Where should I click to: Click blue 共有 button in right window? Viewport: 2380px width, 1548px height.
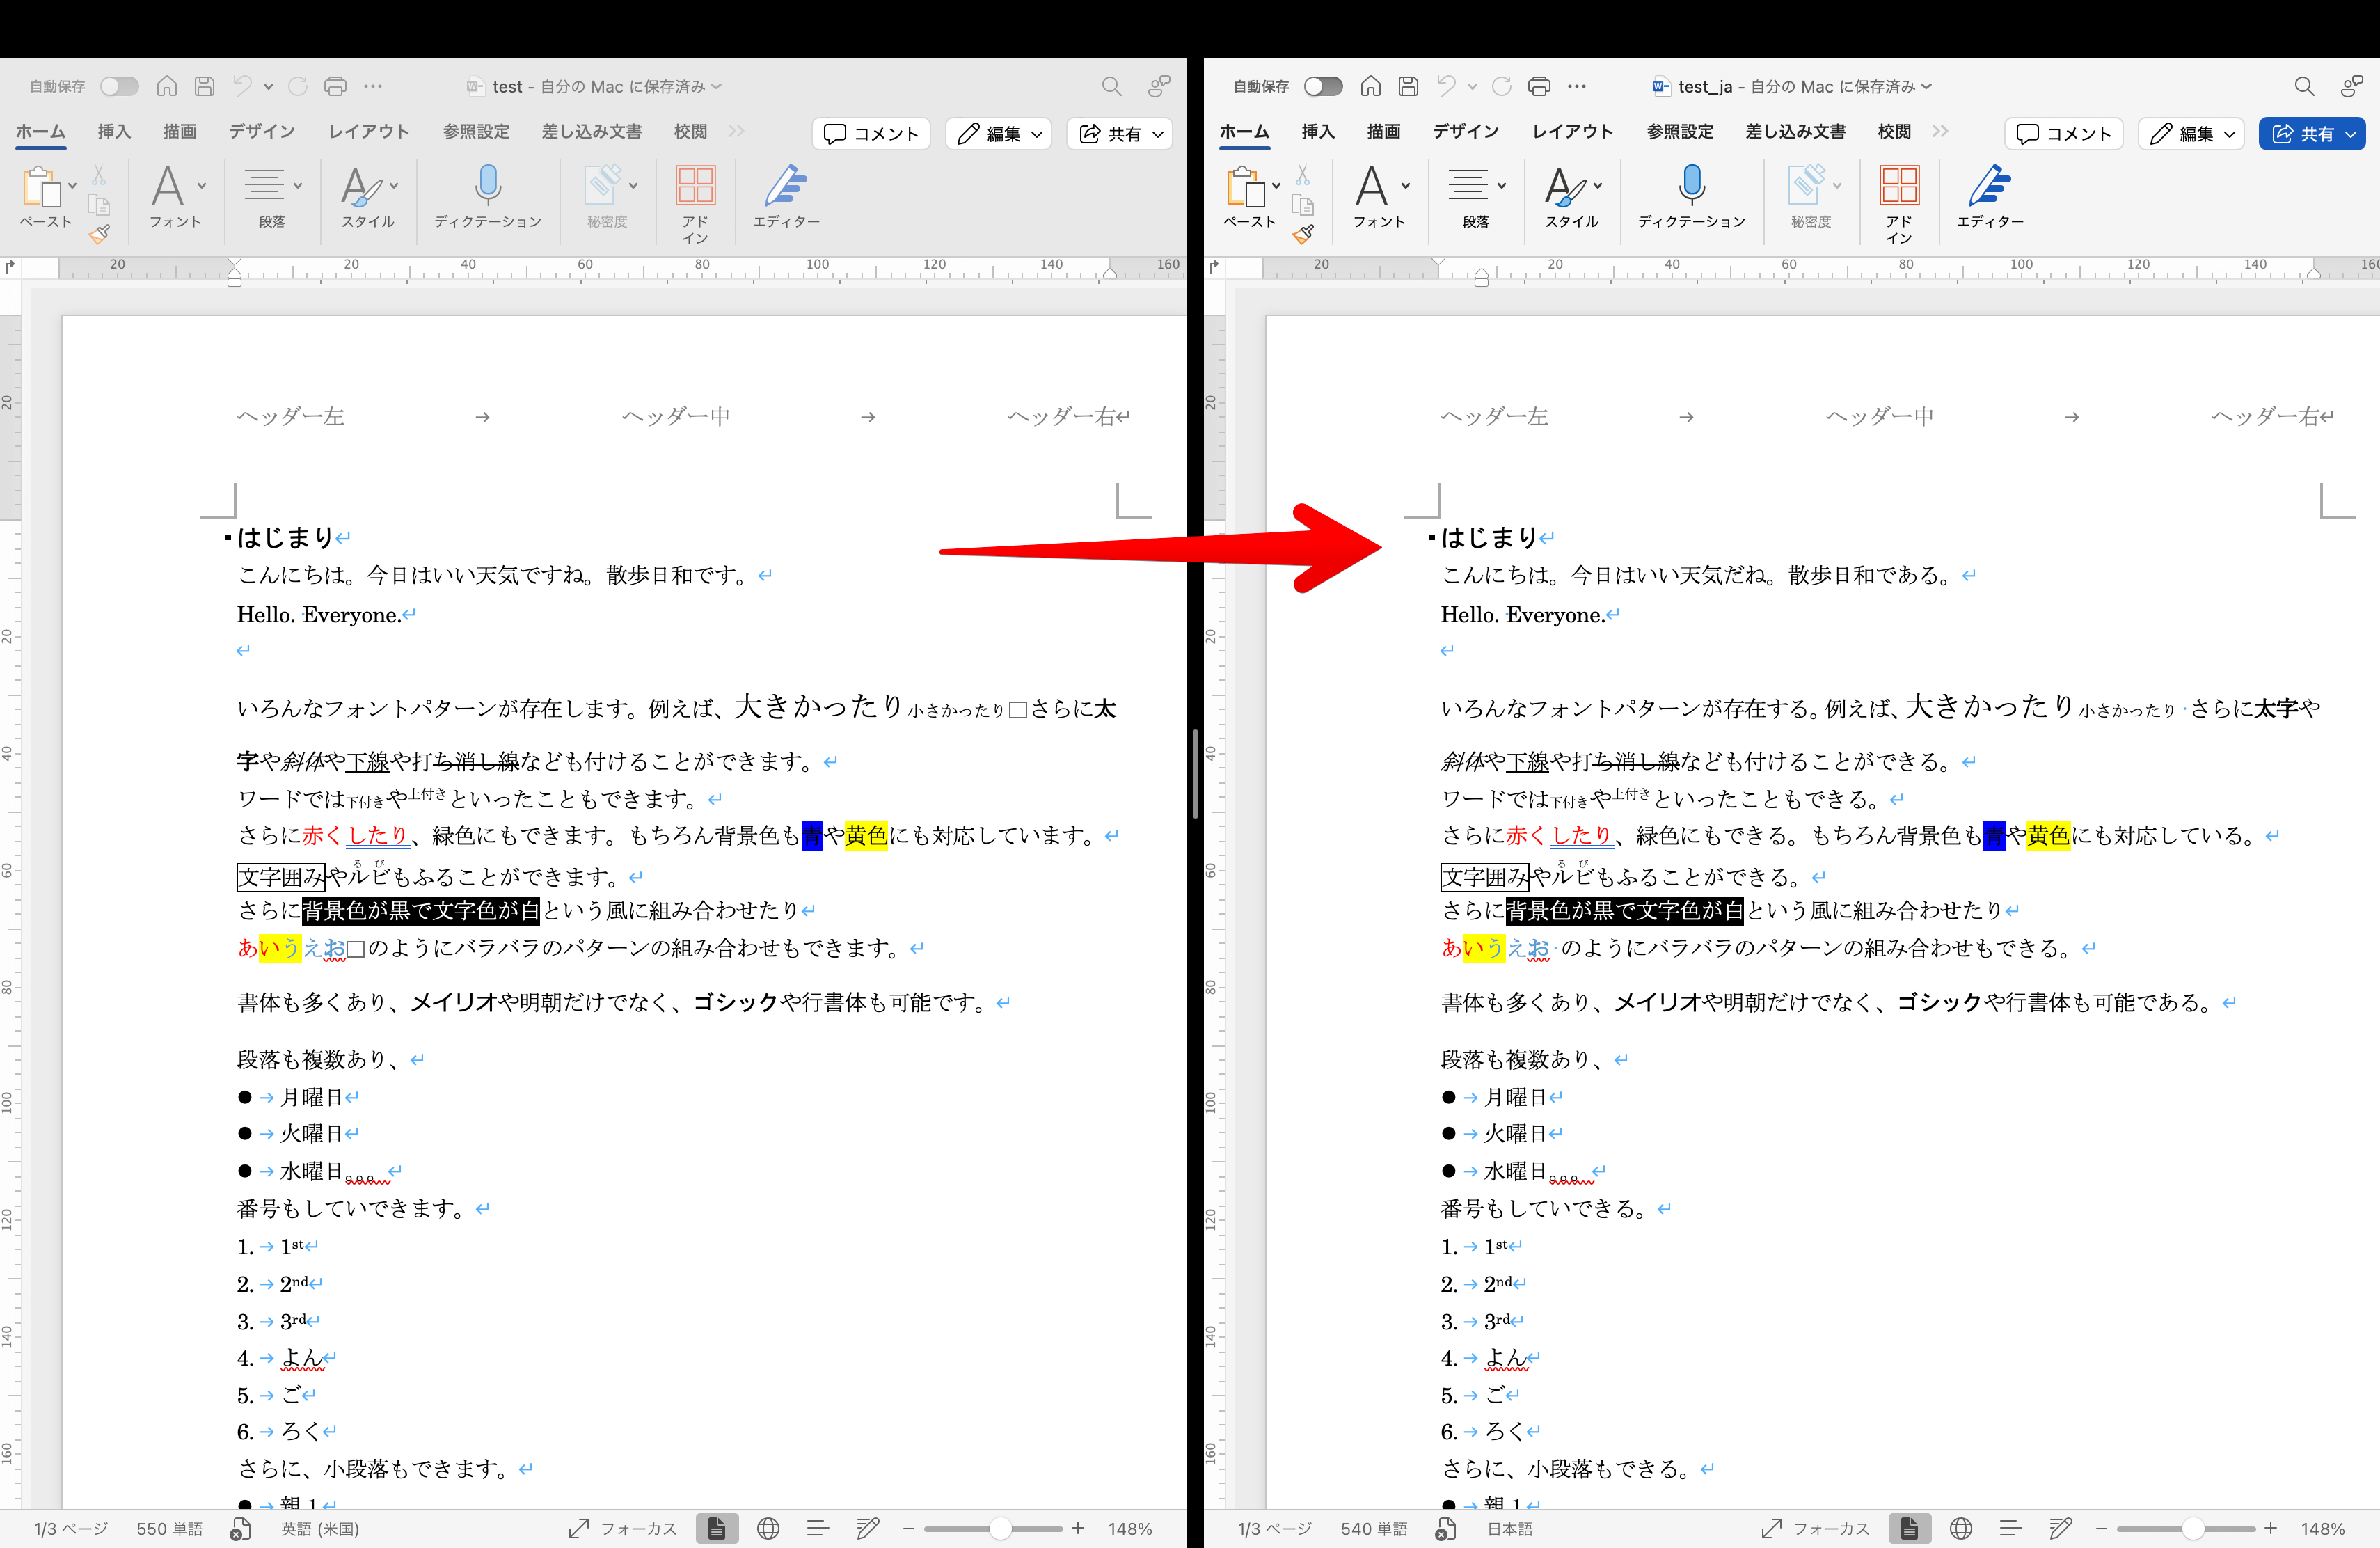2312,134
